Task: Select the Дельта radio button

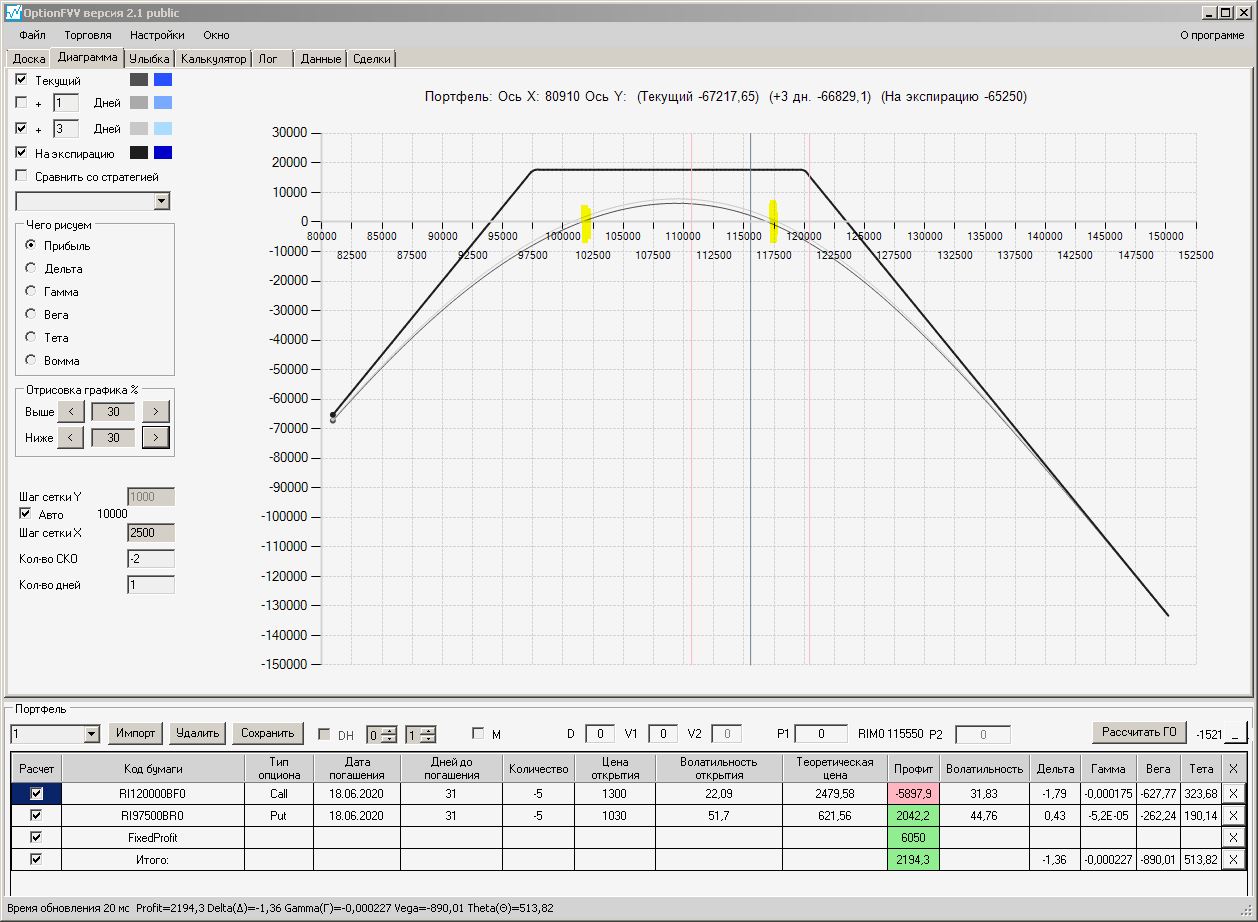Action: [x=31, y=268]
